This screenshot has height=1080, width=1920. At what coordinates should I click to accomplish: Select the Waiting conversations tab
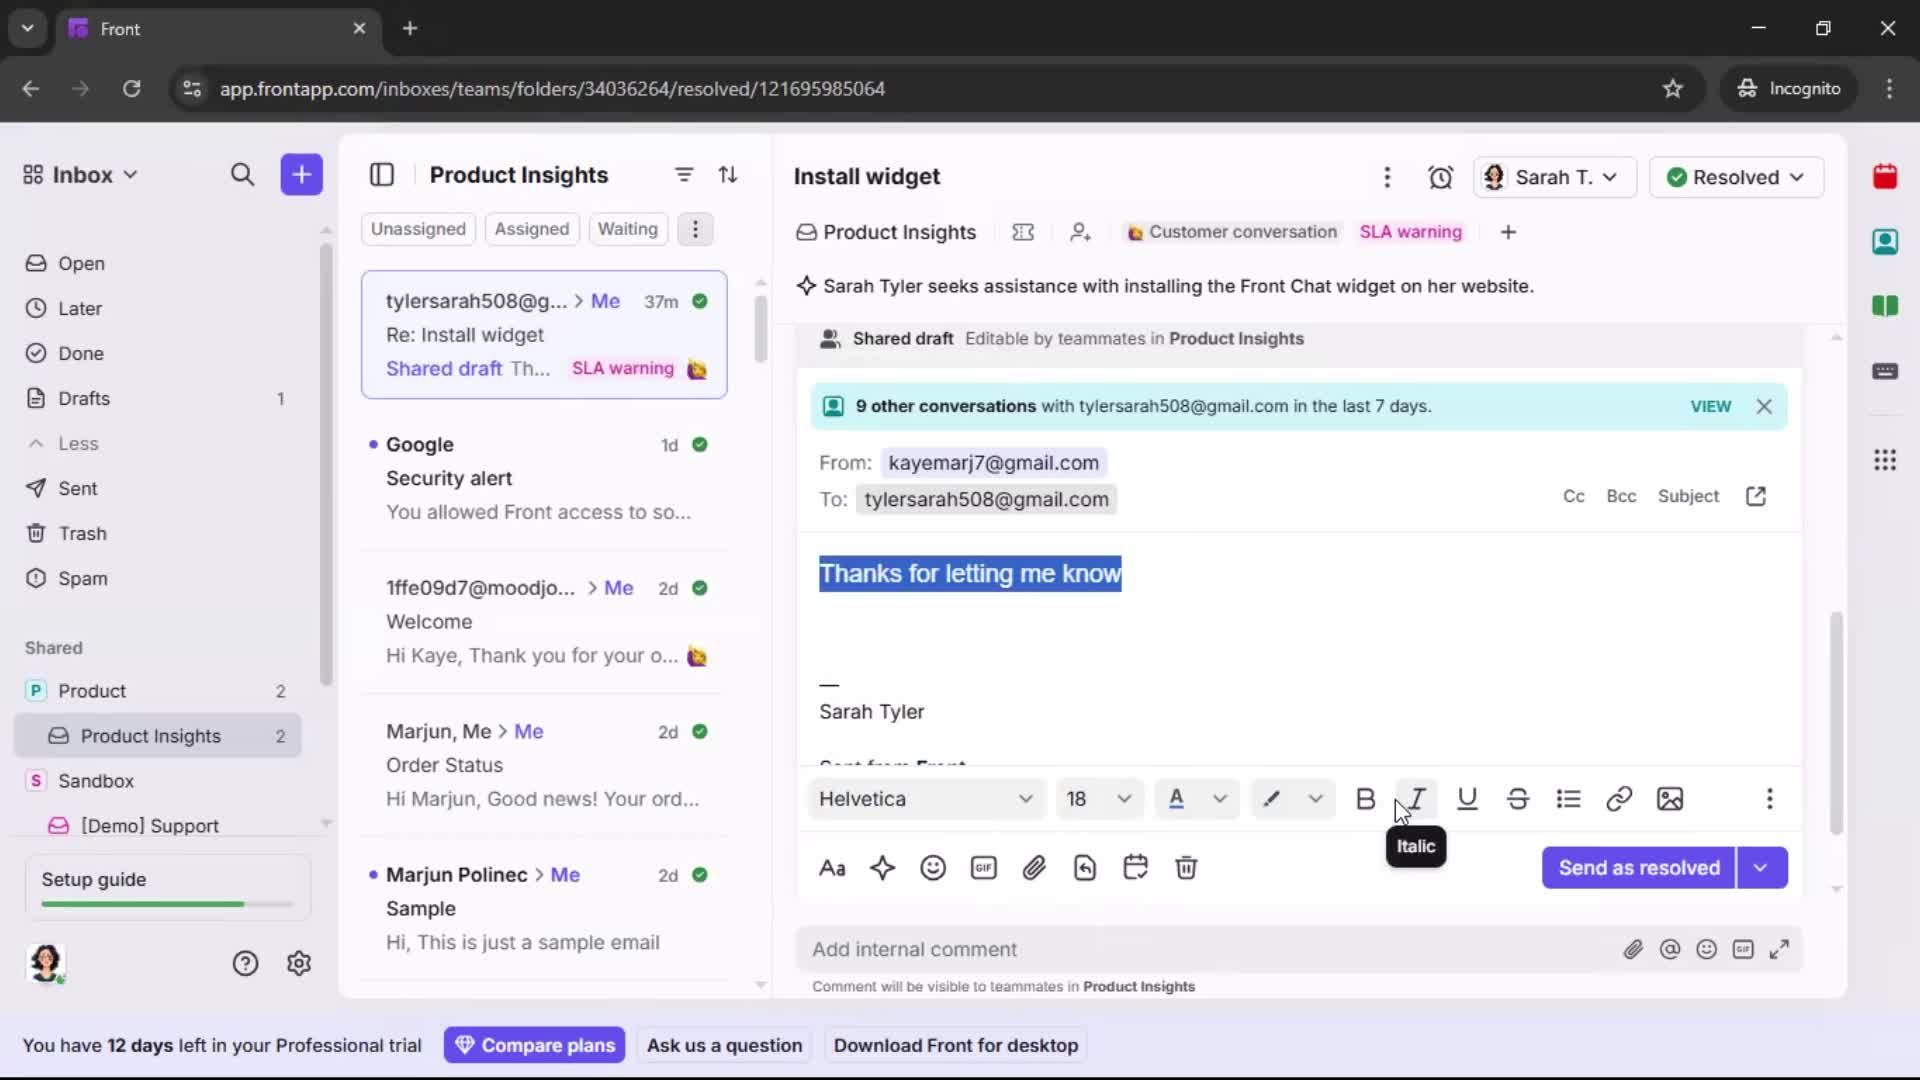pyautogui.click(x=627, y=228)
